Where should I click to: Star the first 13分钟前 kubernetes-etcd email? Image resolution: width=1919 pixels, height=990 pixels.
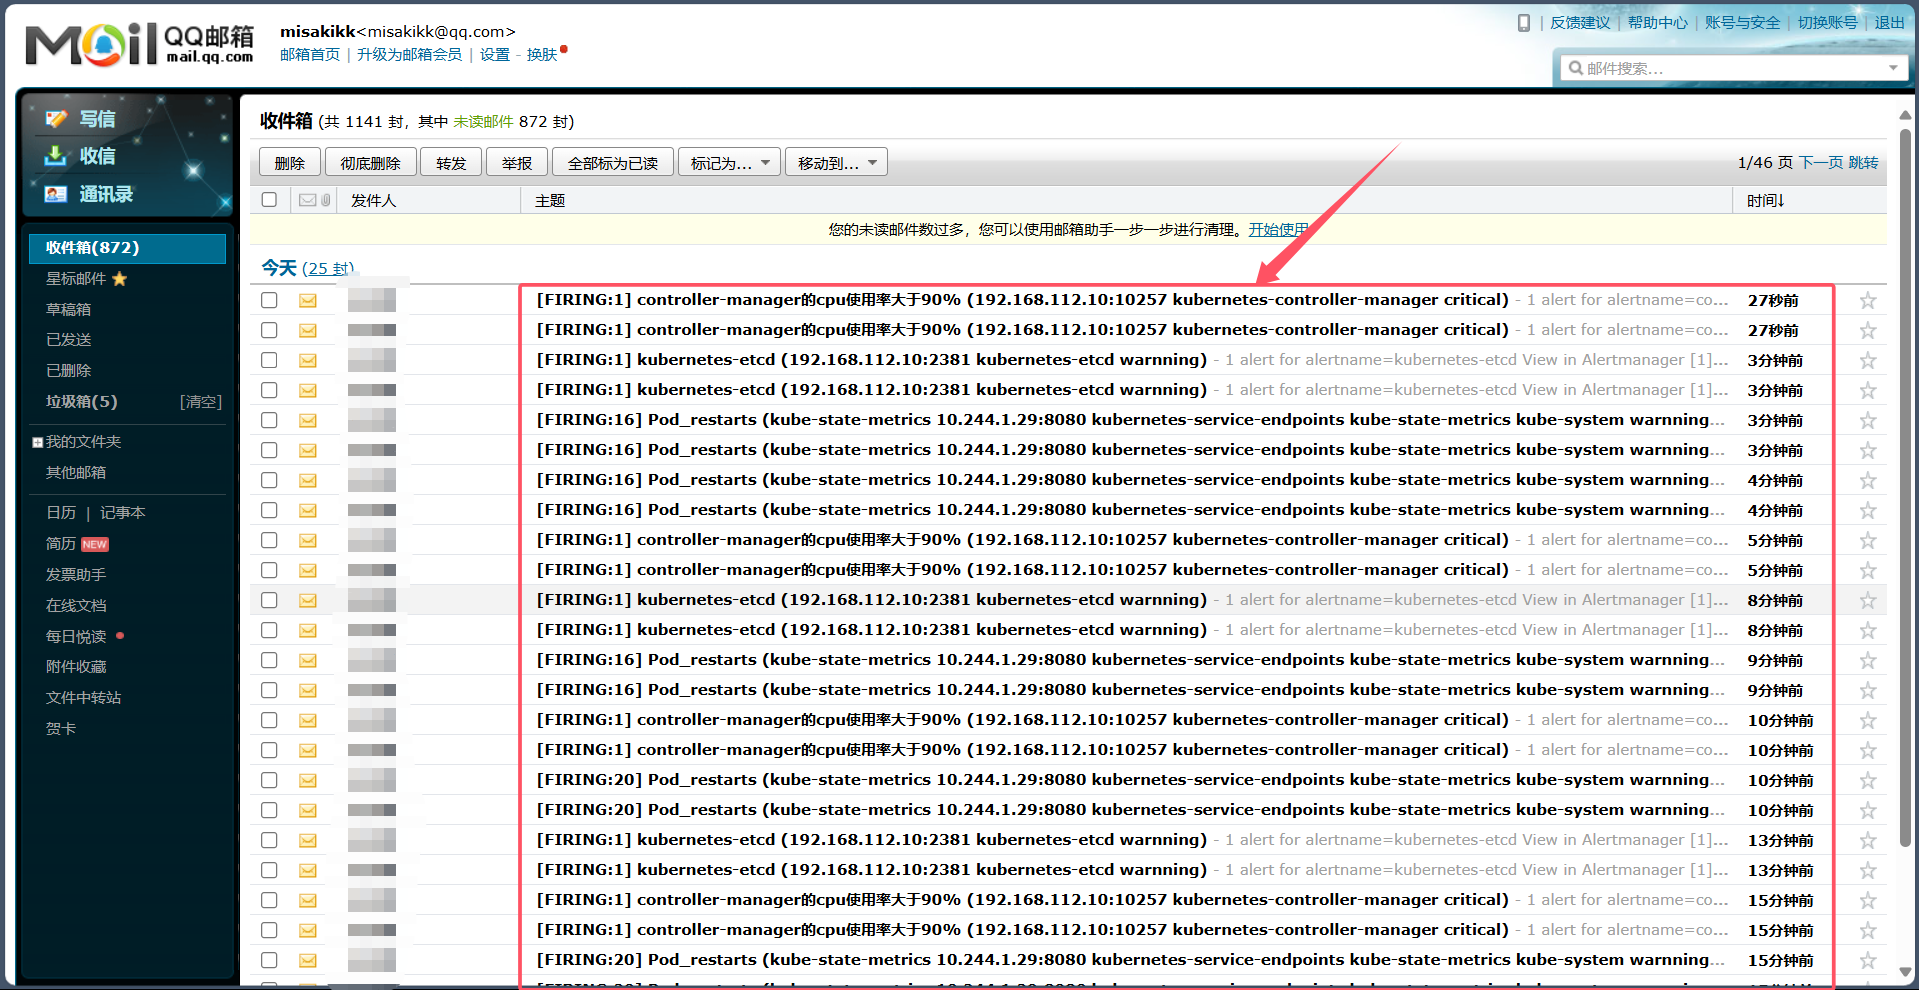pos(1867,840)
